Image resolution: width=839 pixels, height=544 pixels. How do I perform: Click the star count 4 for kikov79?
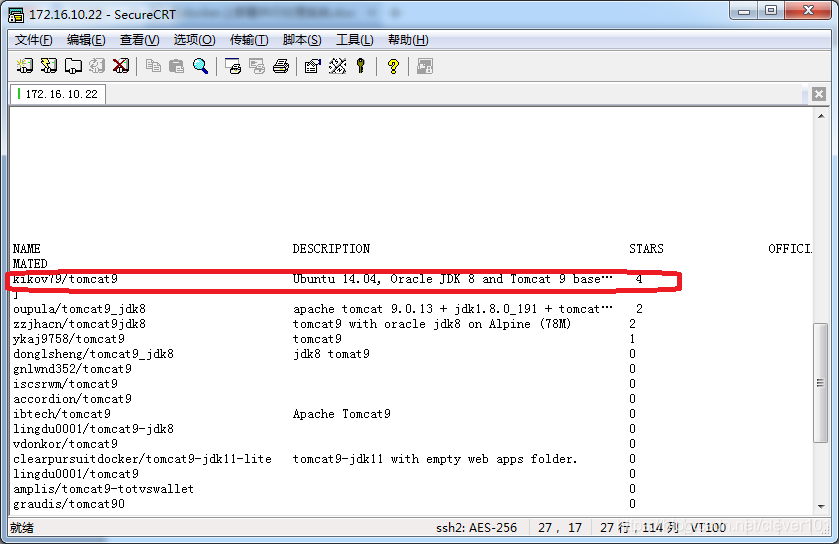[x=639, y=279]
